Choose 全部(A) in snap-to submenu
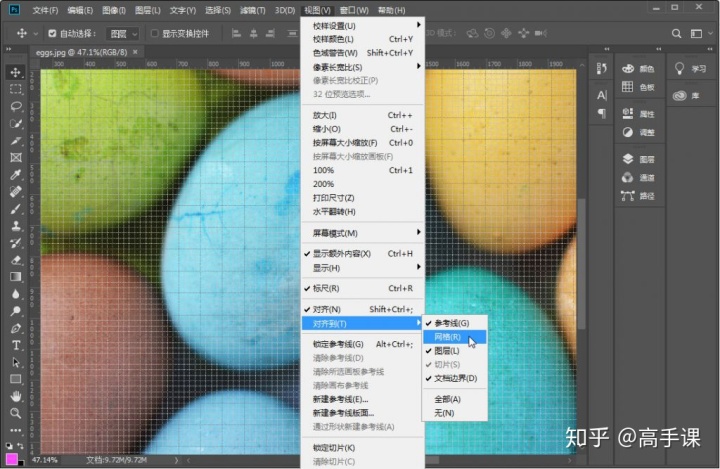This screenshot has height=469, width=720. tap(454, 399)
